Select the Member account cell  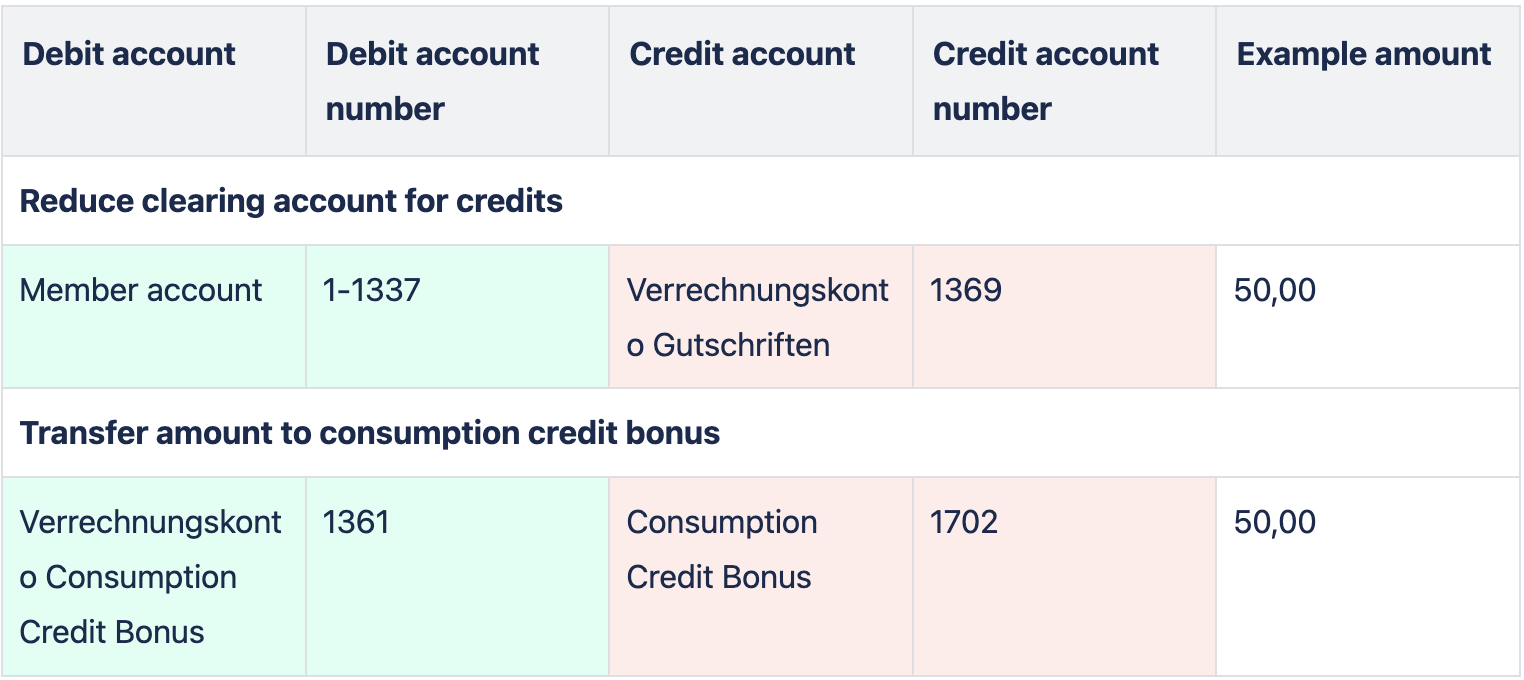(x=154, y=317)
